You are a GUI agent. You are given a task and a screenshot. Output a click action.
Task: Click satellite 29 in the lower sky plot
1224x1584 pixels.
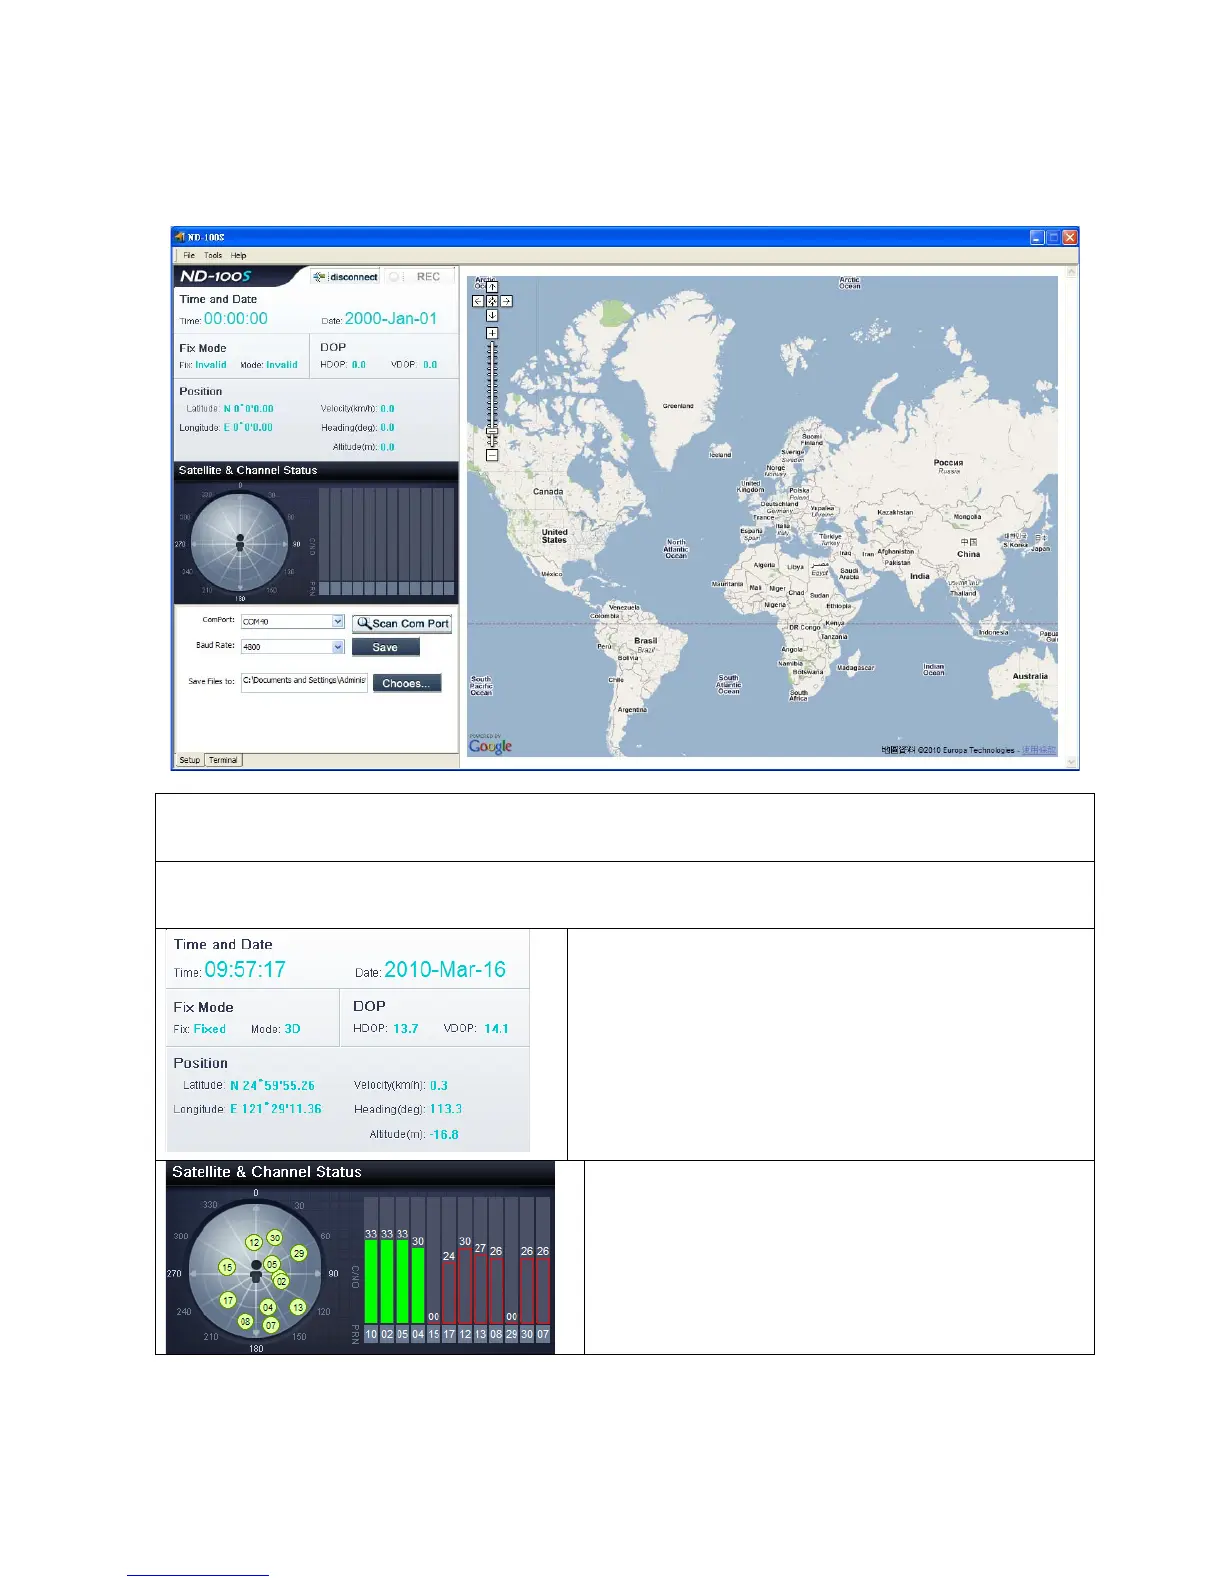tap(298, 1253)
